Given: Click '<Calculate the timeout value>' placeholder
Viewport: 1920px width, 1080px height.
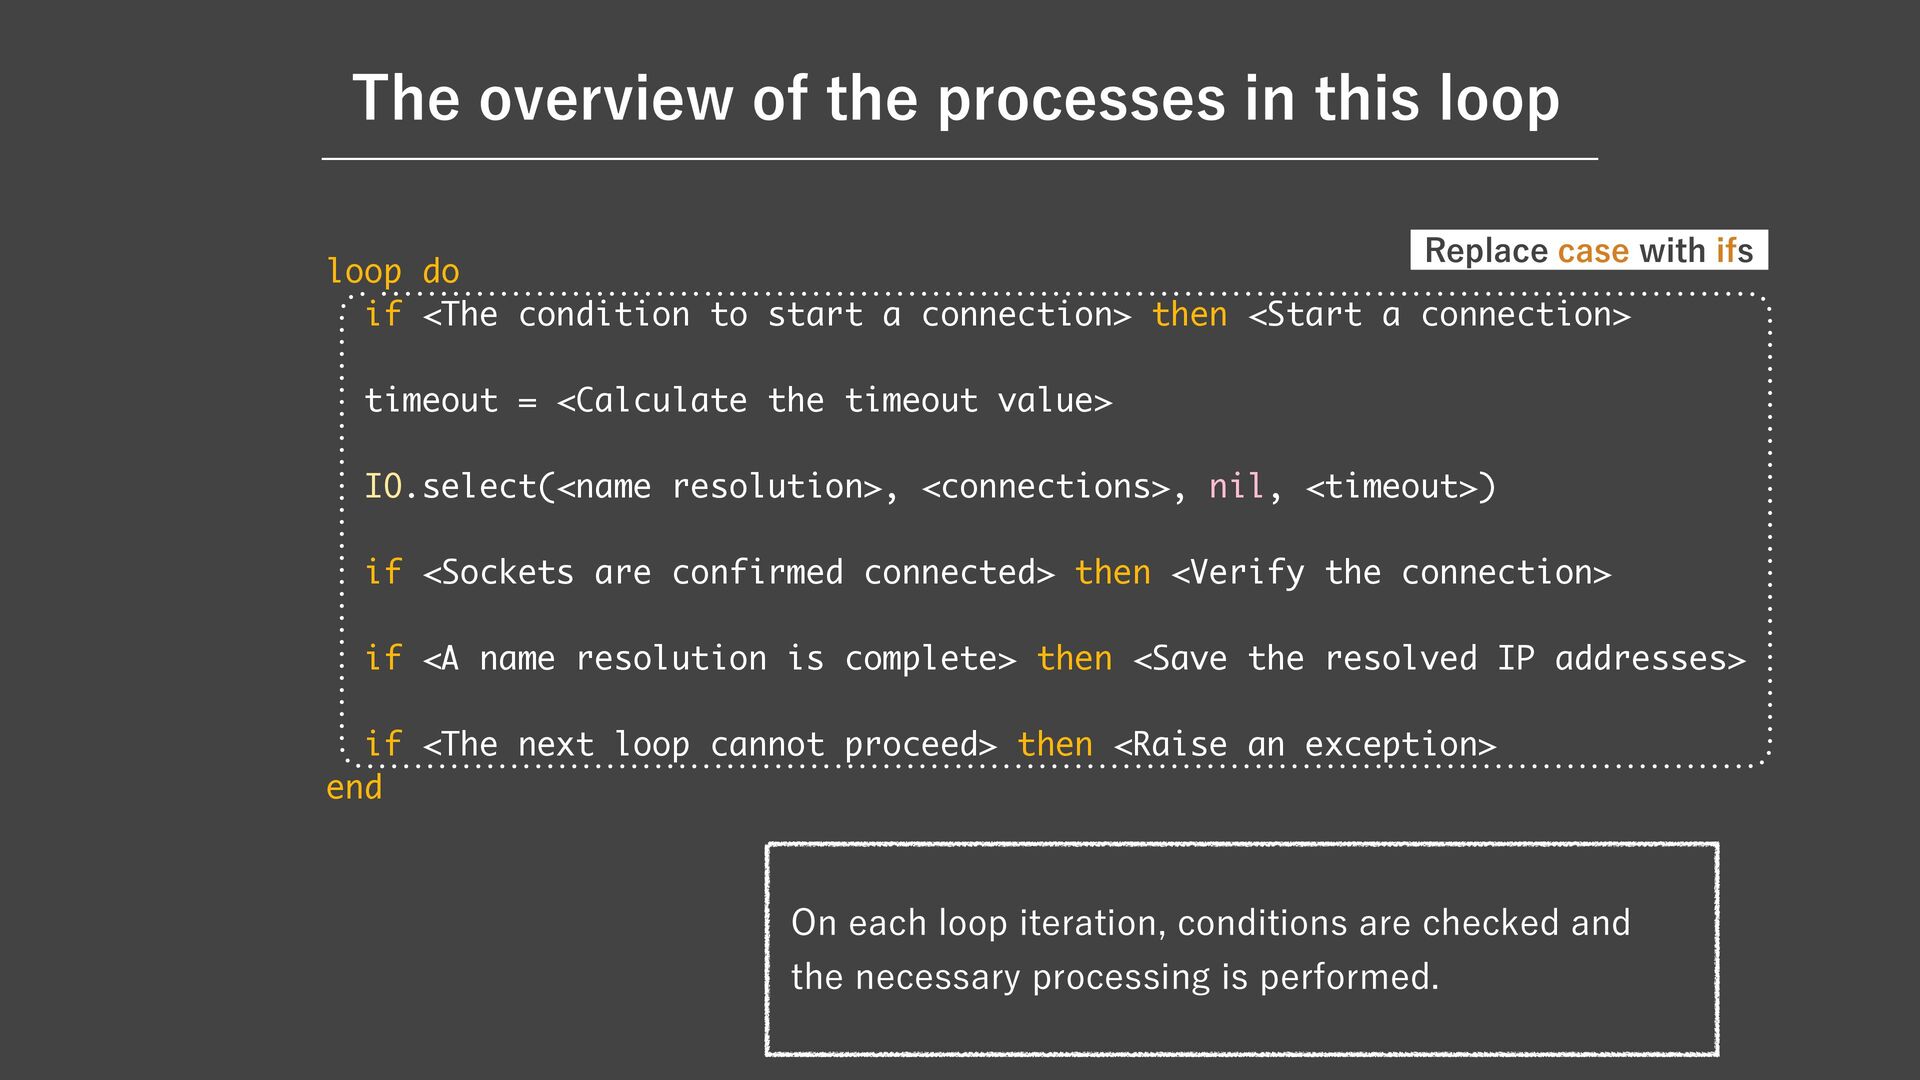Looking at the screenshot, I should (834, 401).
